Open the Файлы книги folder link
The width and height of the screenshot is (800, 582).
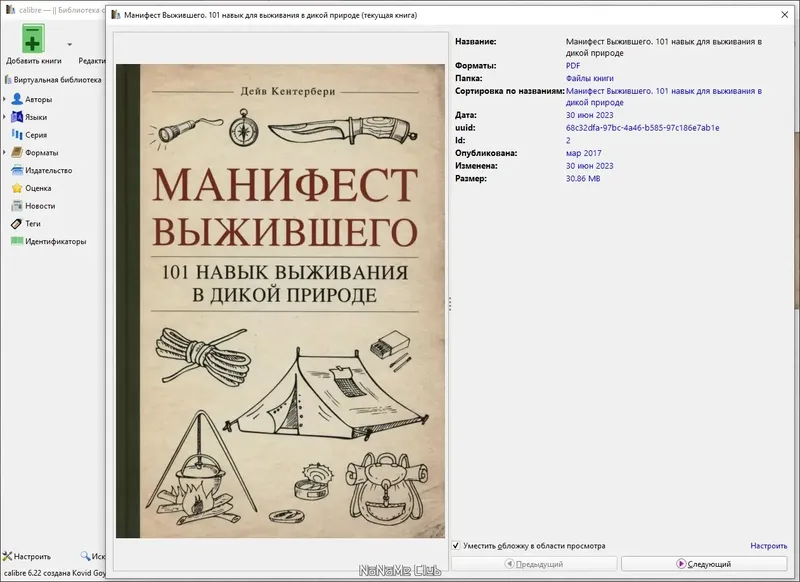pyautogui.click(x=589, y=78)
